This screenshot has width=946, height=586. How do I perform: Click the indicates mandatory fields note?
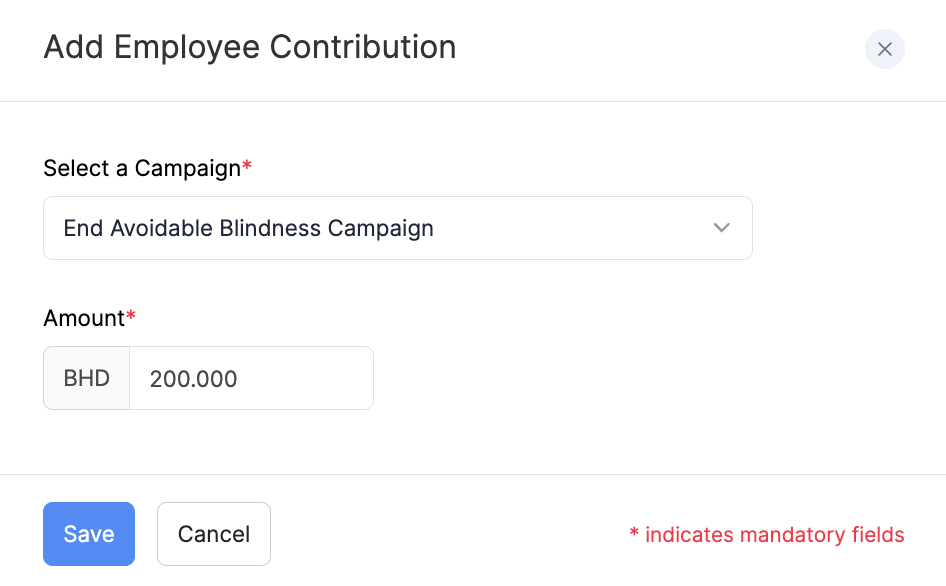(774, 535)
